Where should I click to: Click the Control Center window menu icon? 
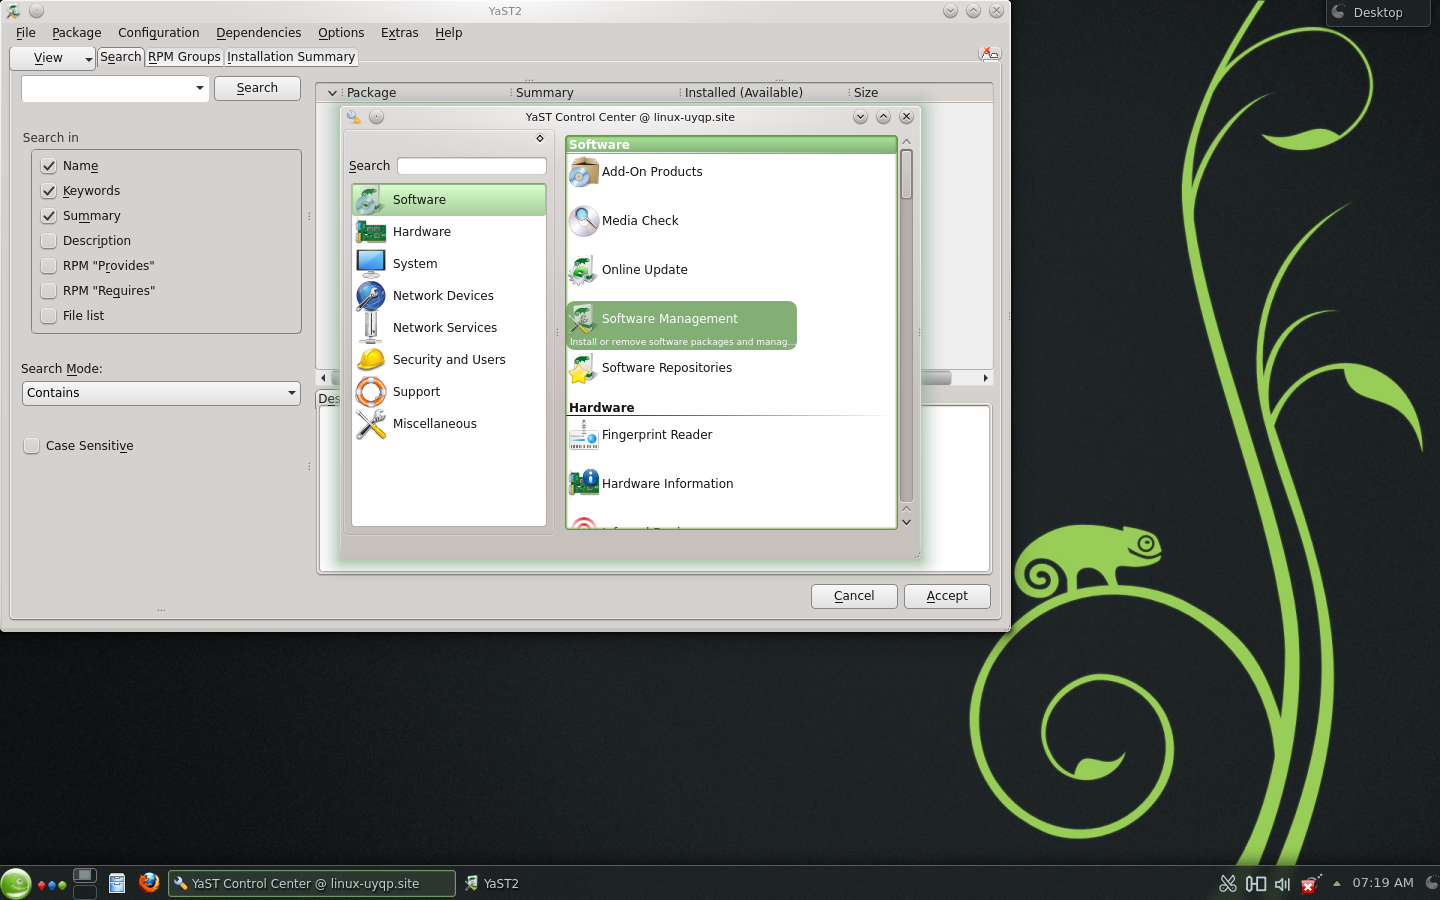(x=354, y=117)
